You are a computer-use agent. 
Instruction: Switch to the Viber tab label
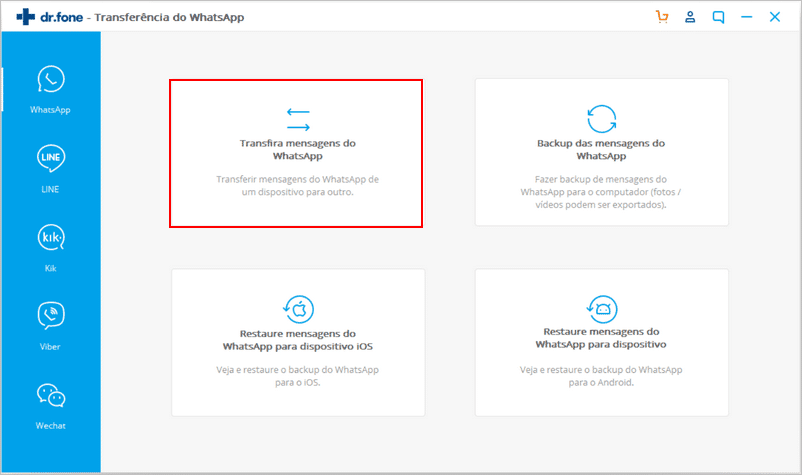[x=51, y=346]
